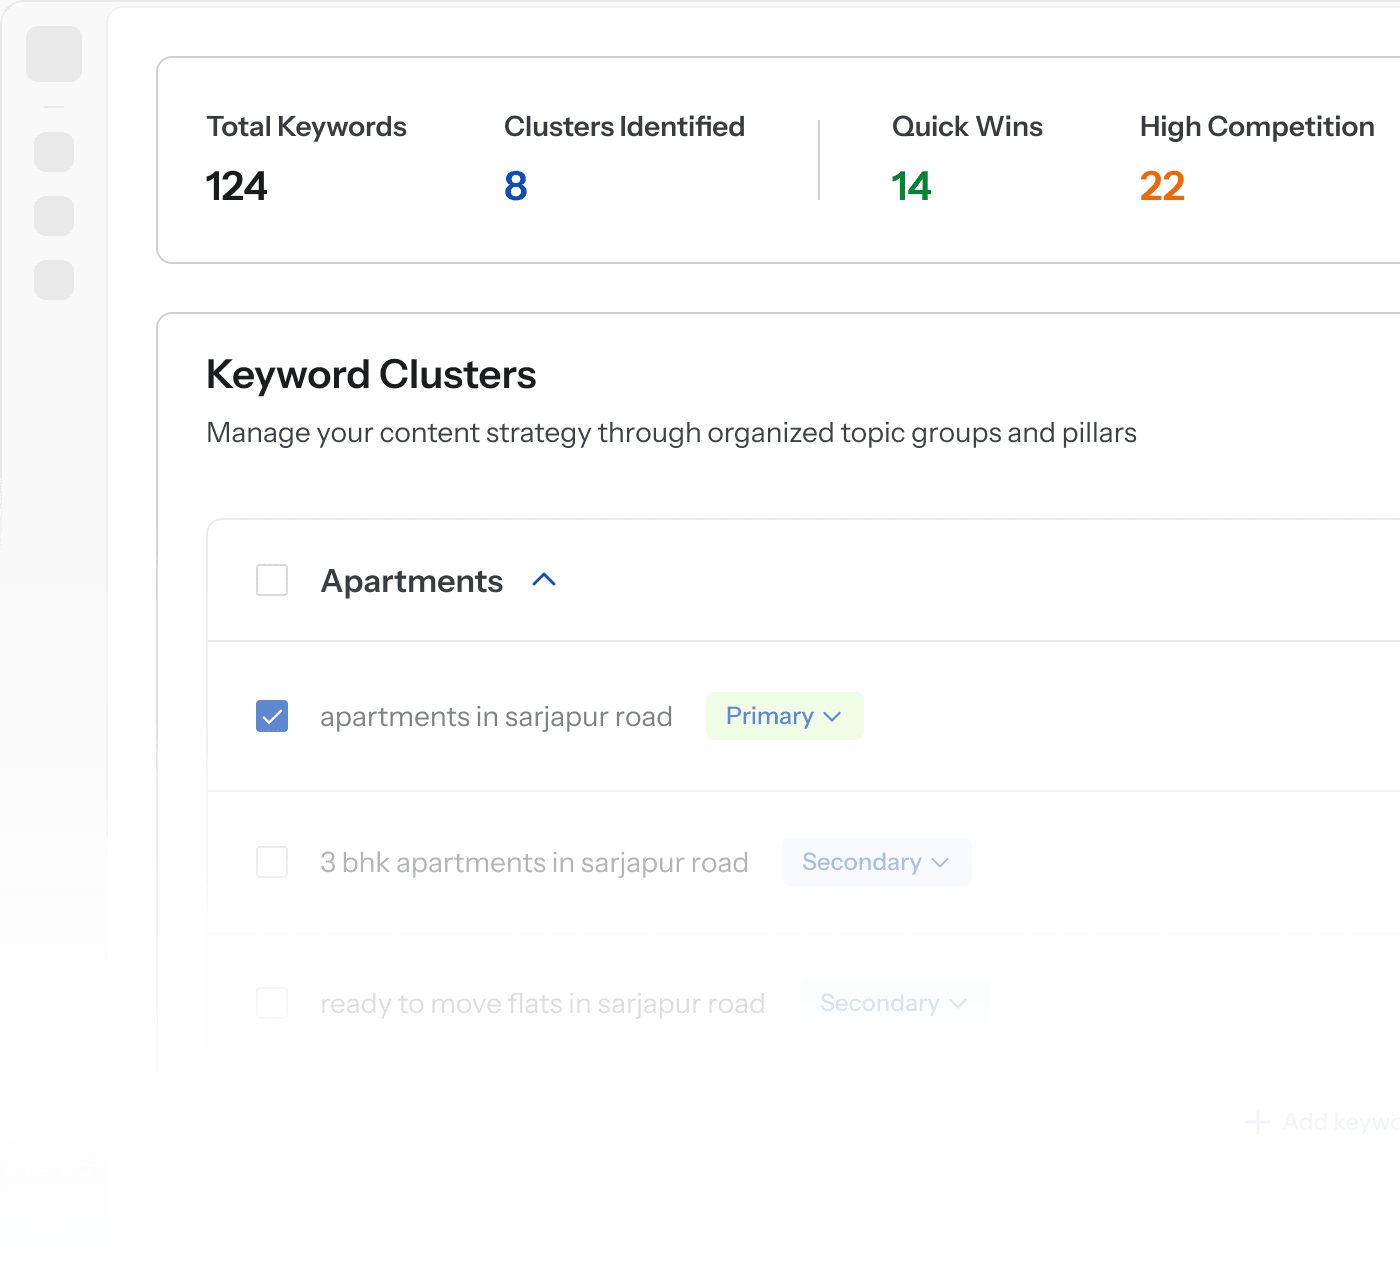1400x1280 pixels.
Task: Click the Apartments cluster title
Action: click(412, 581)
